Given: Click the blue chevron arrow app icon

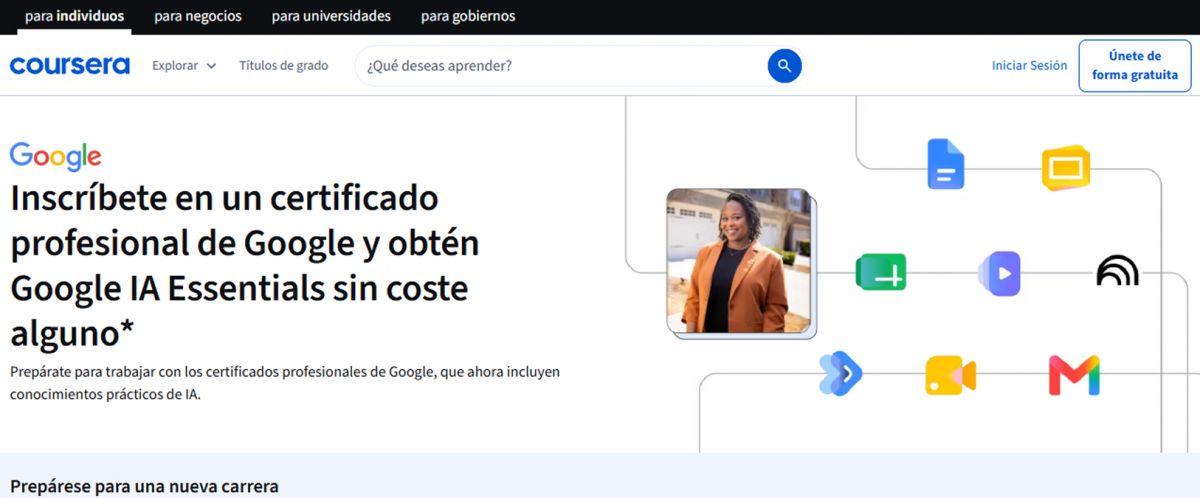Looking at the screenshot, I should 840,374.
